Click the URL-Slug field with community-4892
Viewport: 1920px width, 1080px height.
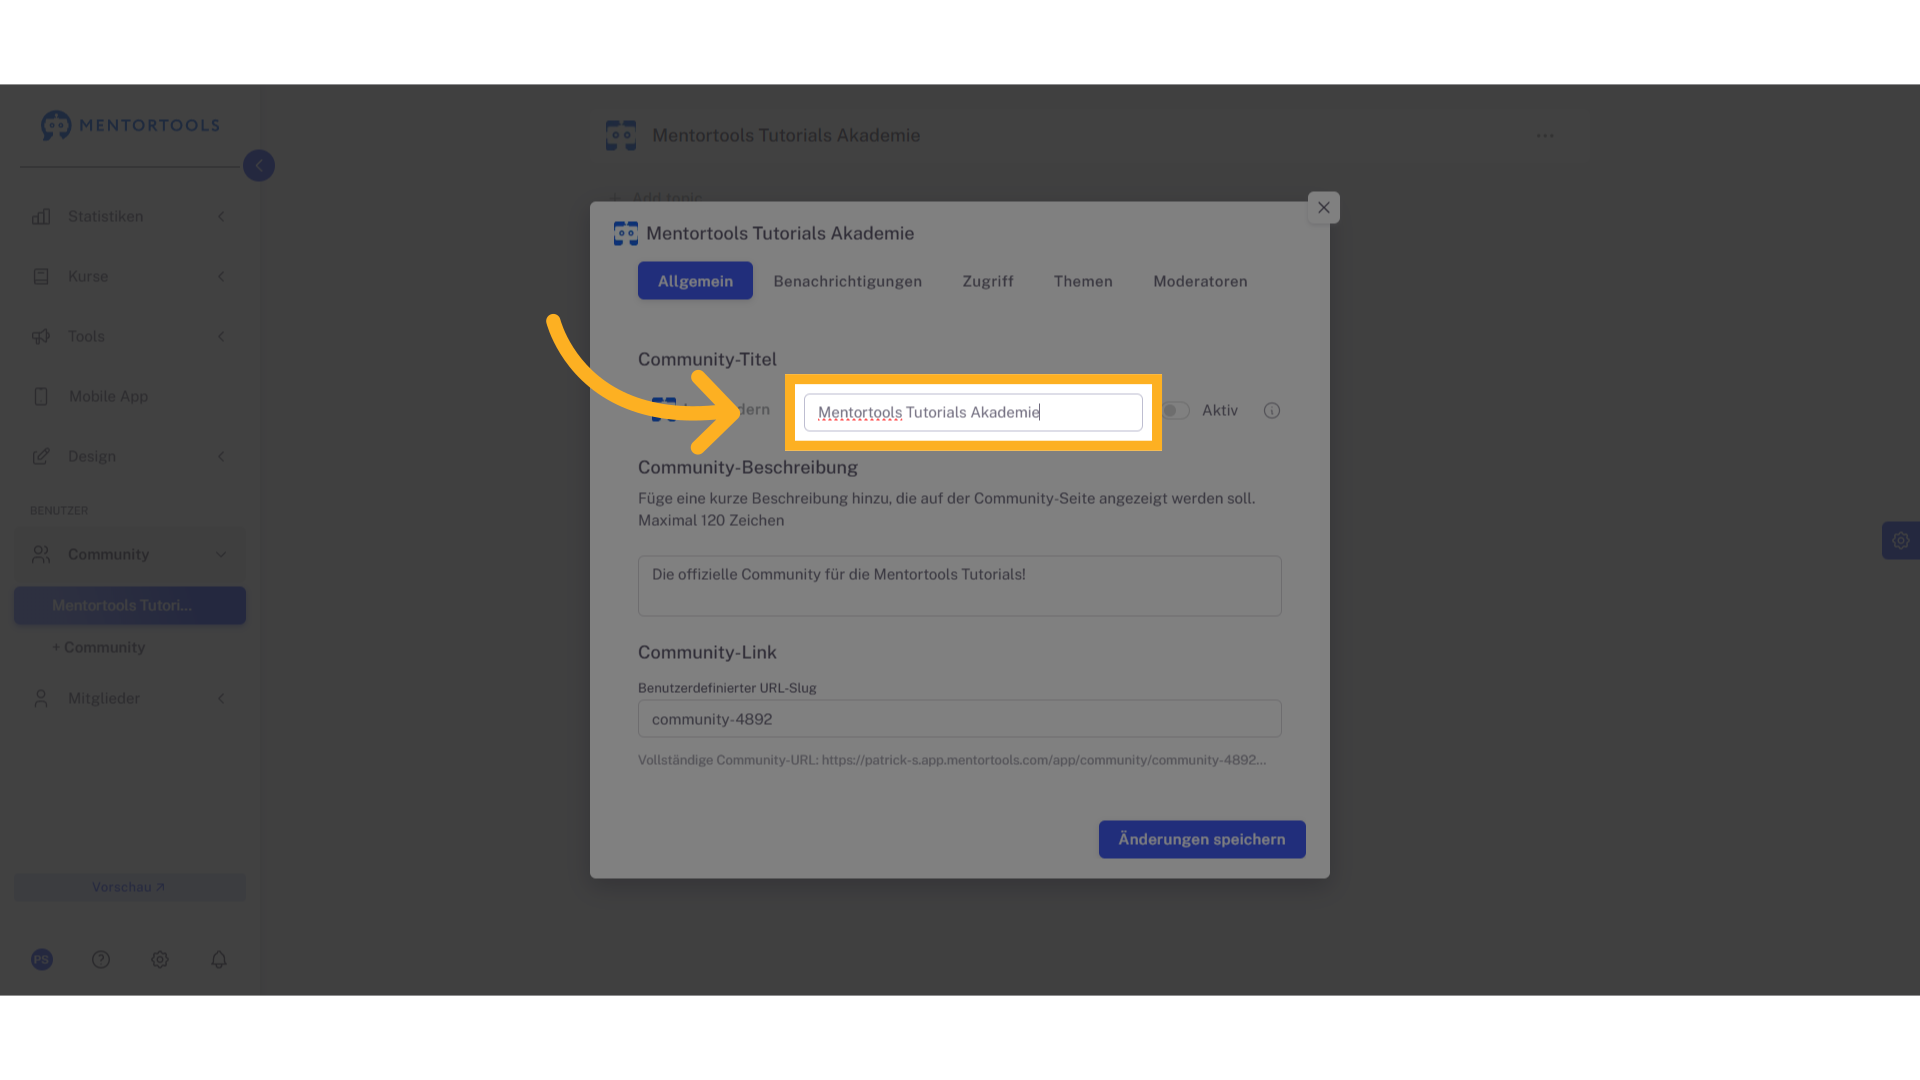pos(960,719)
